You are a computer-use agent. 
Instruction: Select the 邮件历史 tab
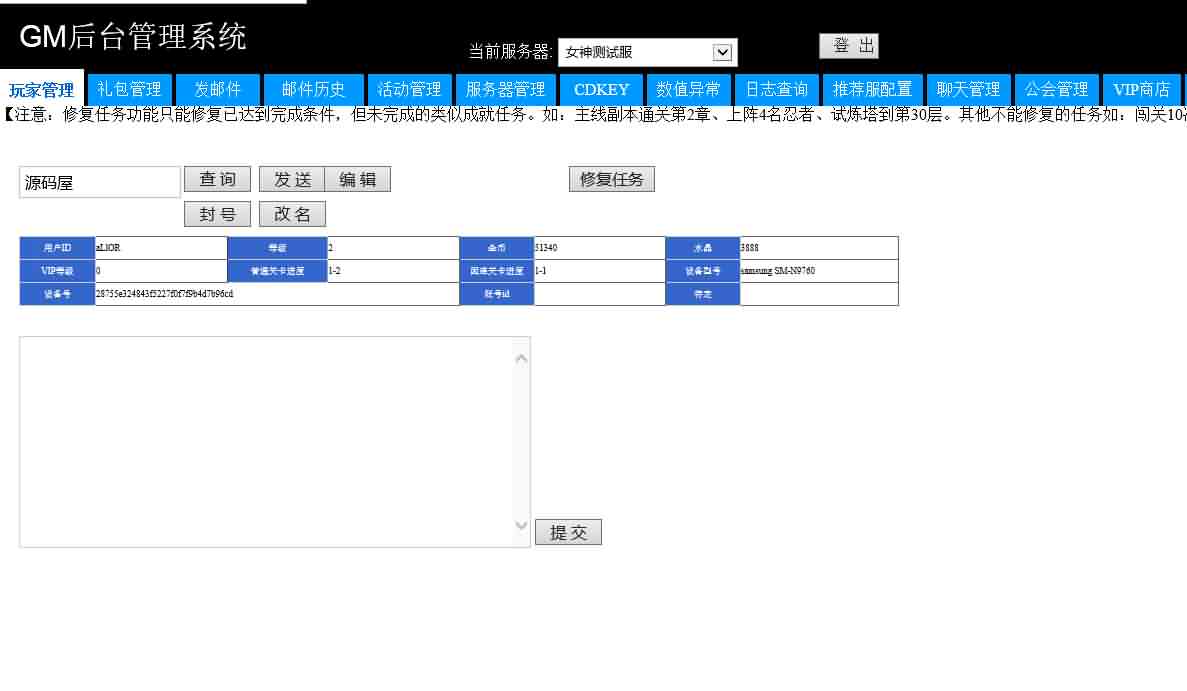point(311,89)
